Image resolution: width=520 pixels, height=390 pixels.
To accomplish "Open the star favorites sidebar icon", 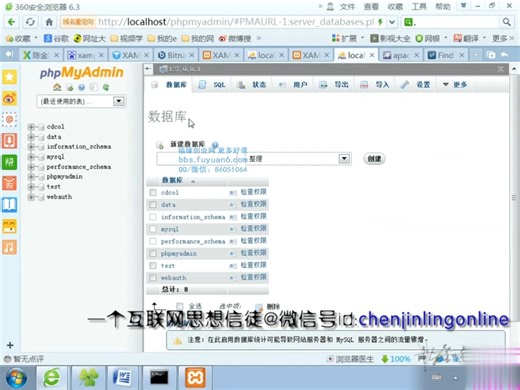I will click(x=9, y=77).
